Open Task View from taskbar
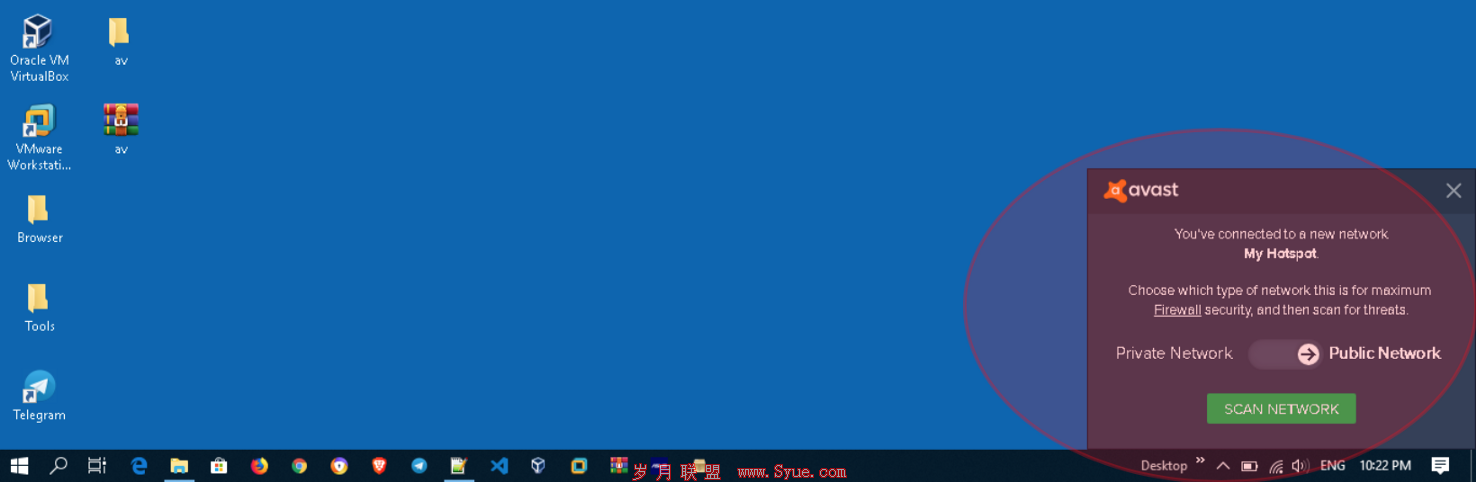 click(97, 465)
